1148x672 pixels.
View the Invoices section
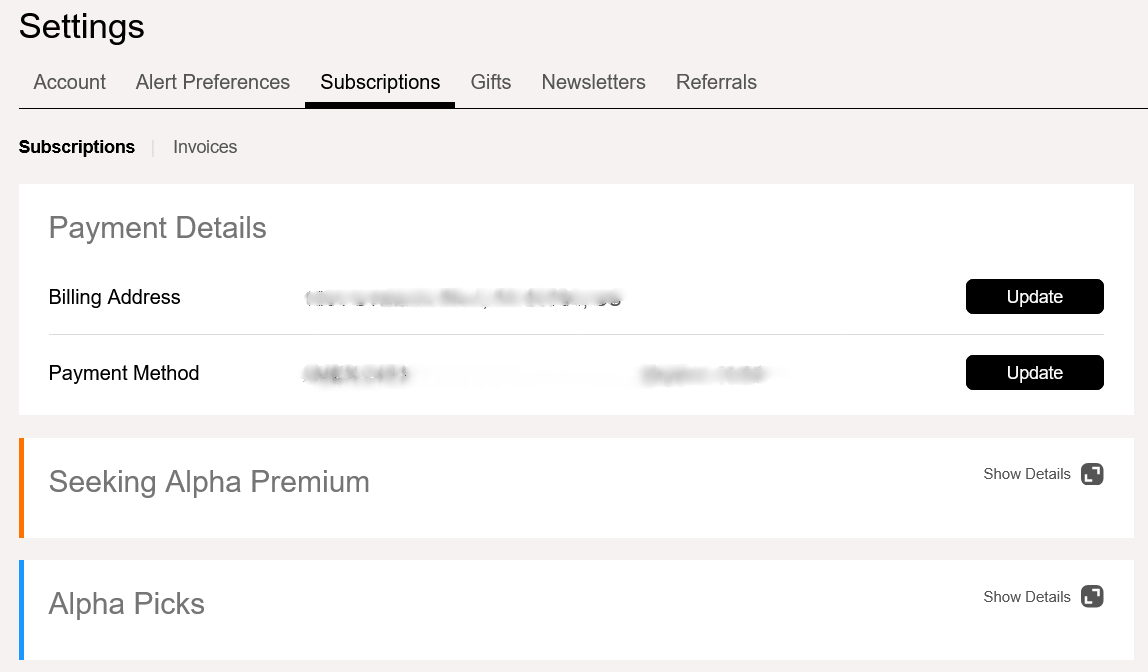click(205, 146)
